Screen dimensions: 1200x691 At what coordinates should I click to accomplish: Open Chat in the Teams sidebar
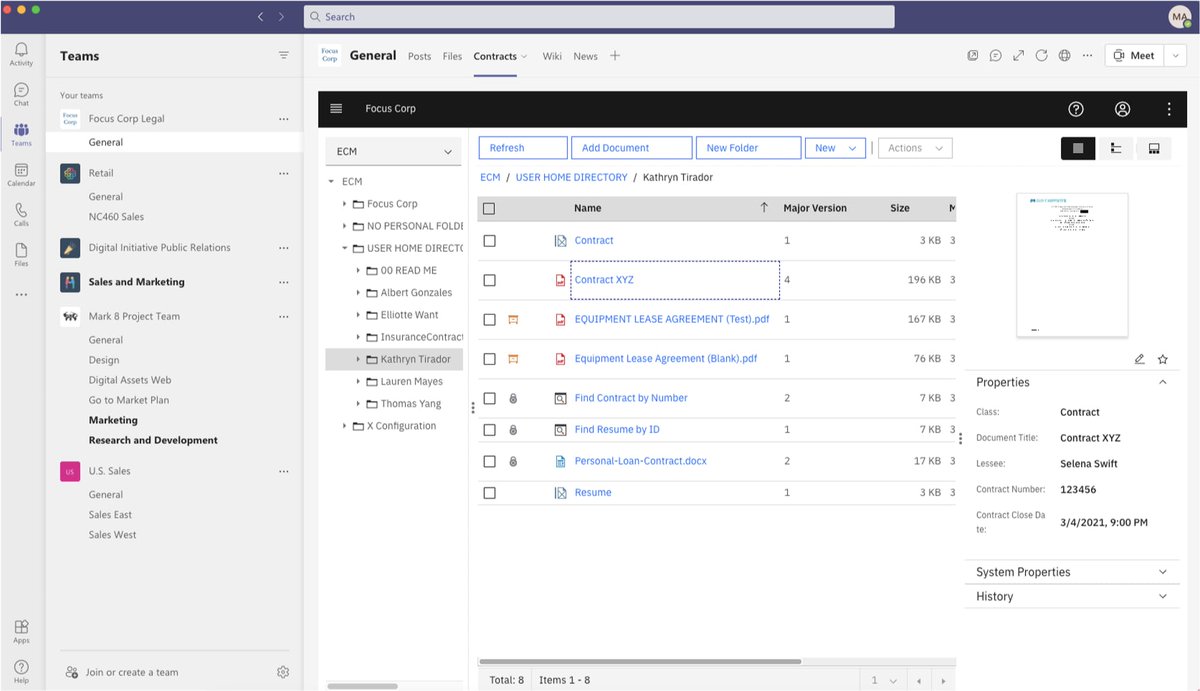(x=21, y=94)
